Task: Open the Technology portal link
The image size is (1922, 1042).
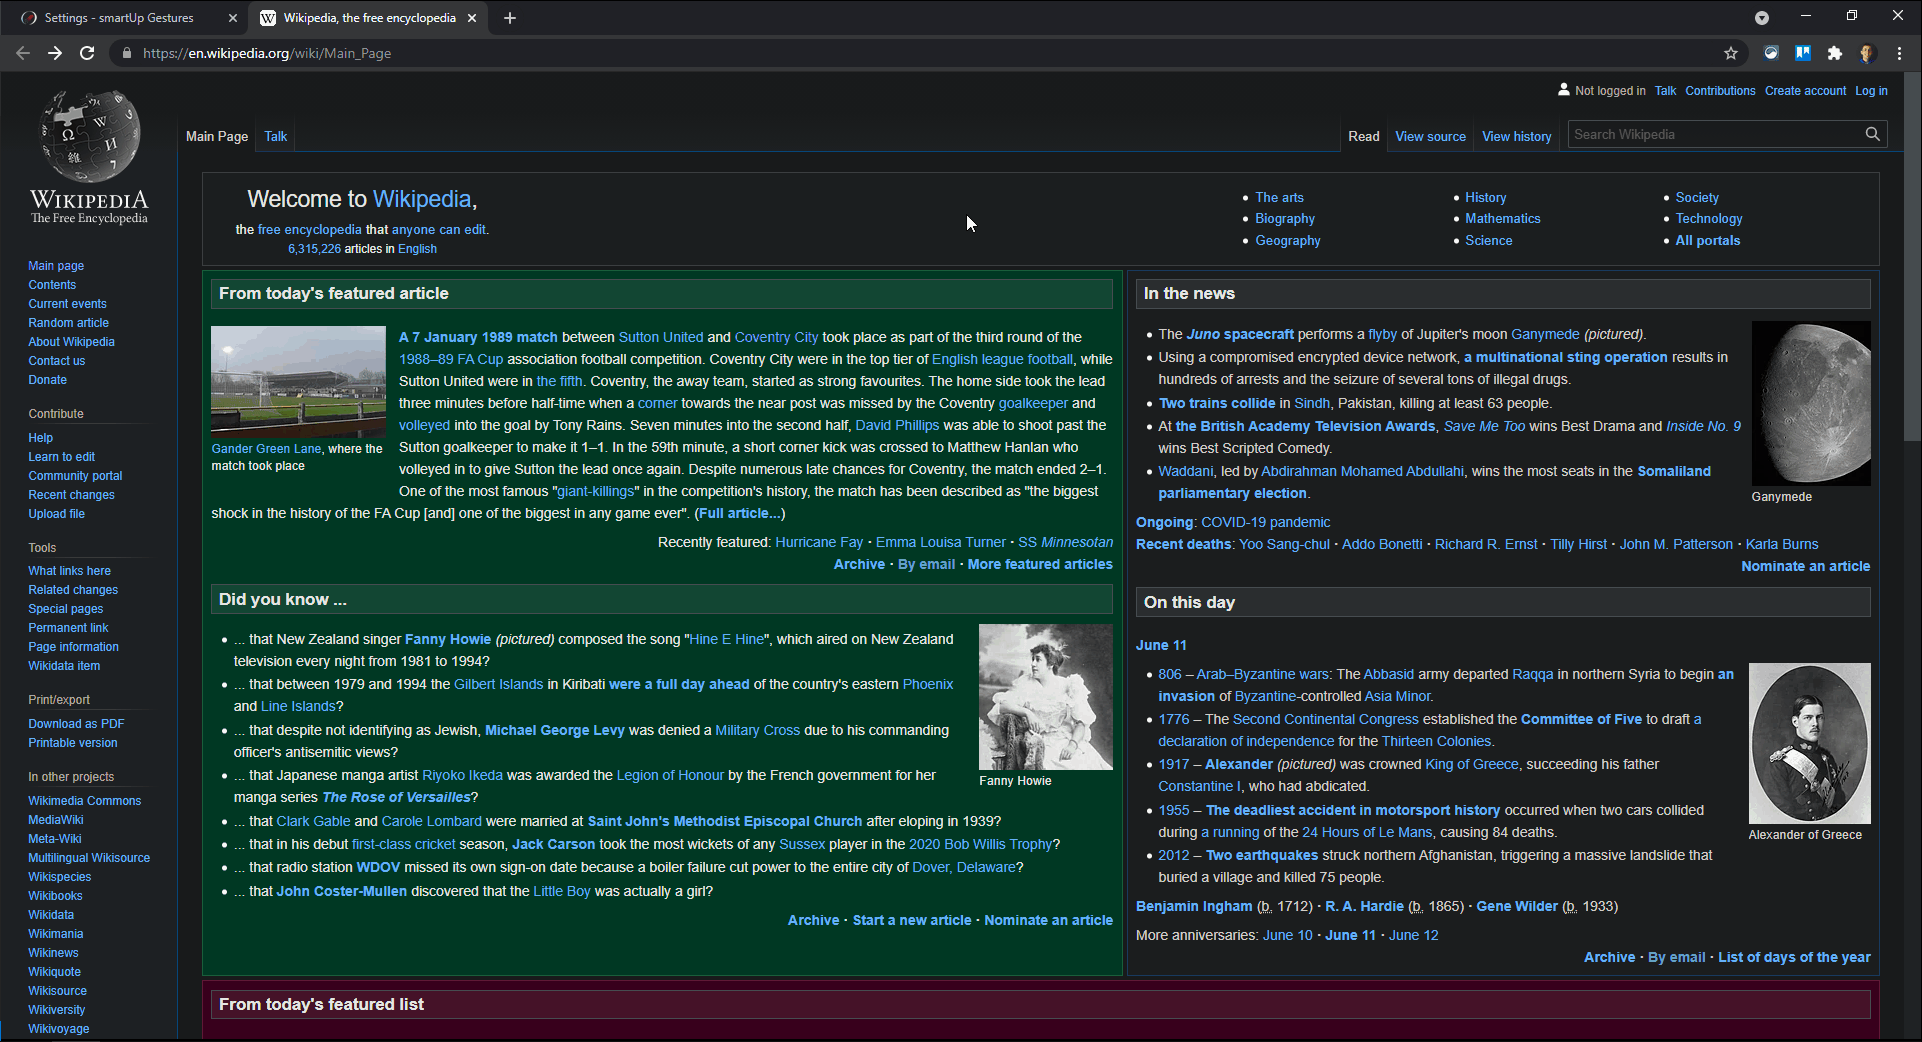Action: [x=1708, y=219]
